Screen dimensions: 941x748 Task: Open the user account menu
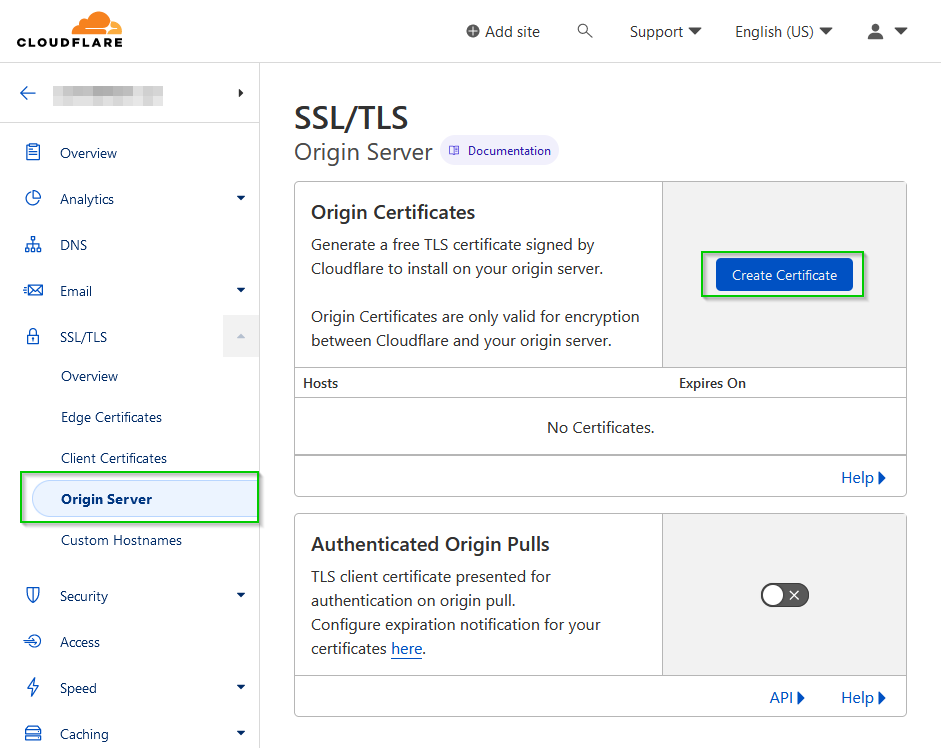pyautogui.click(x=887, y=32)
